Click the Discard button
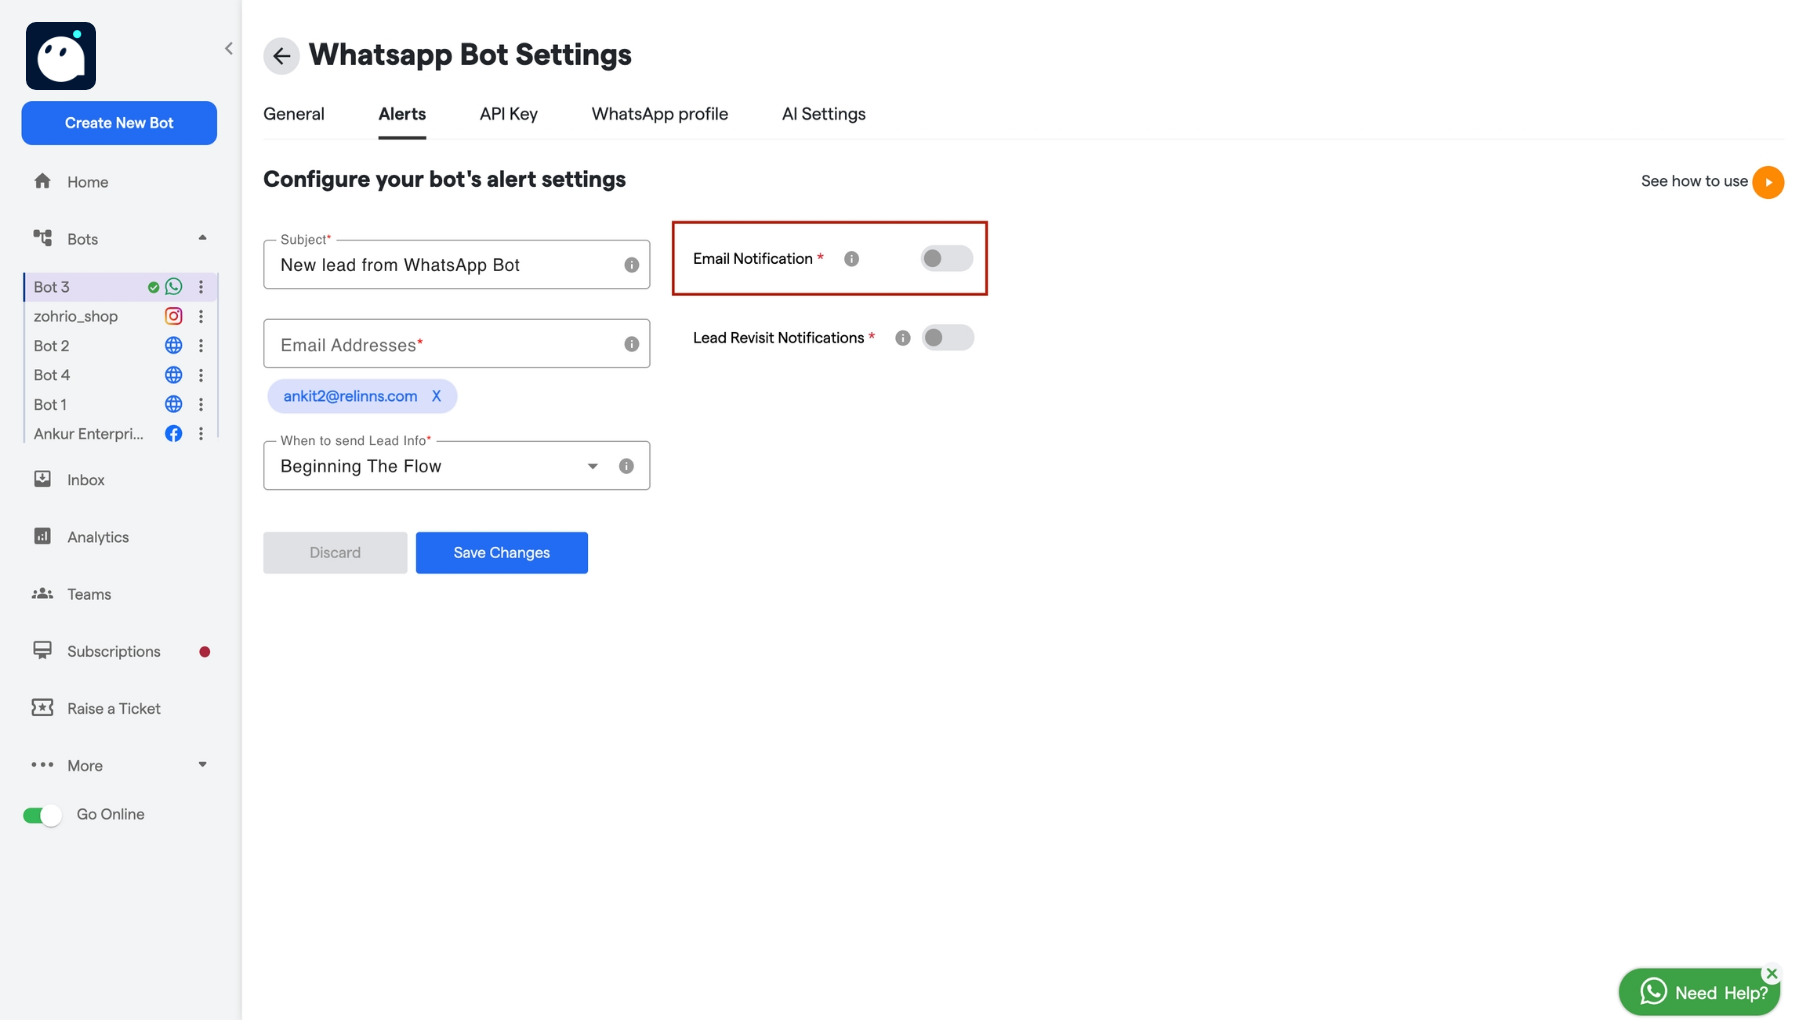Screen dimensions: 1806x1020 point(335,553)
